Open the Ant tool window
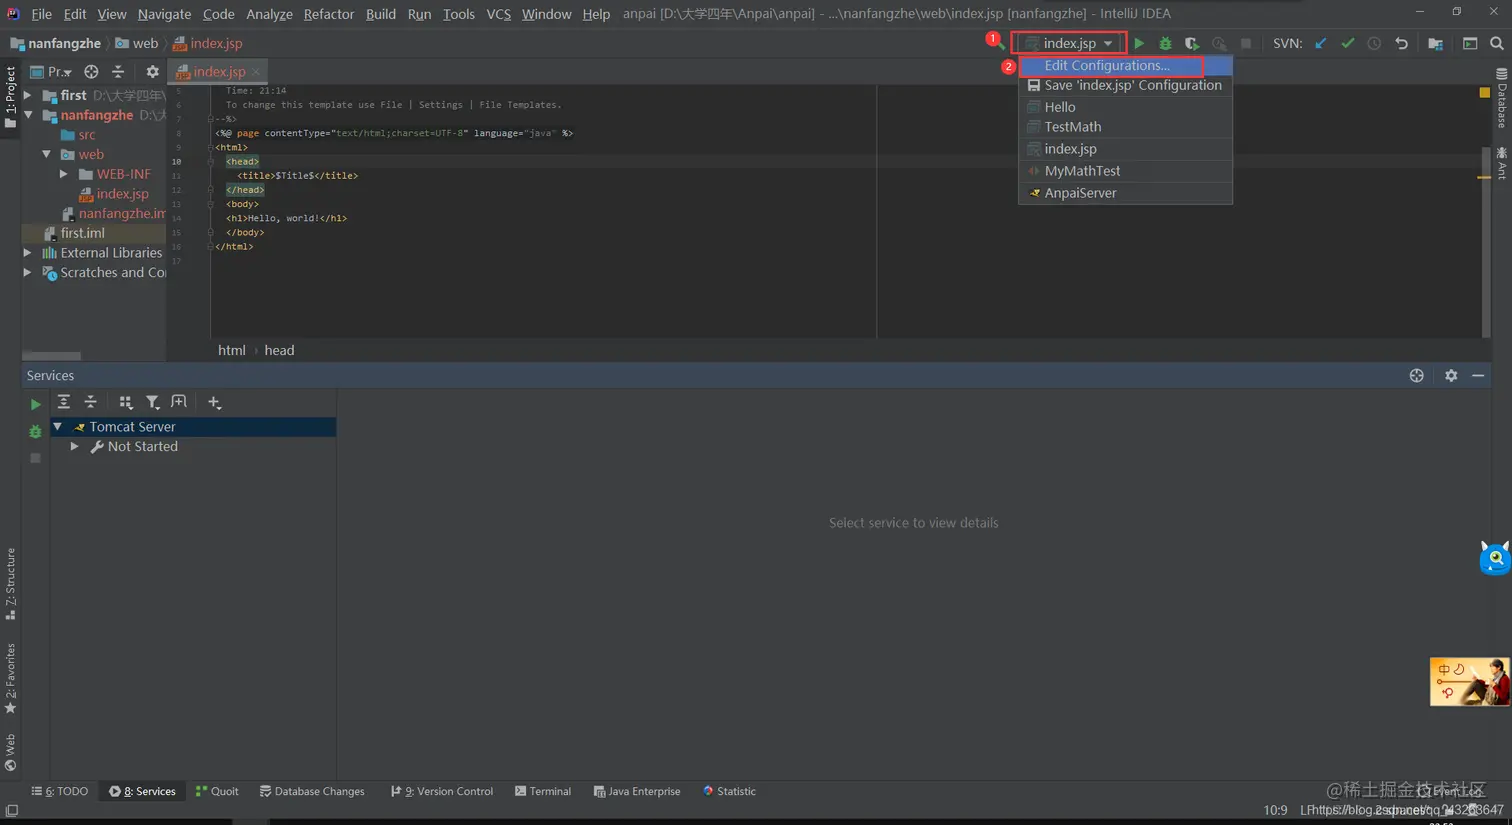 (x=1501, y=164)
